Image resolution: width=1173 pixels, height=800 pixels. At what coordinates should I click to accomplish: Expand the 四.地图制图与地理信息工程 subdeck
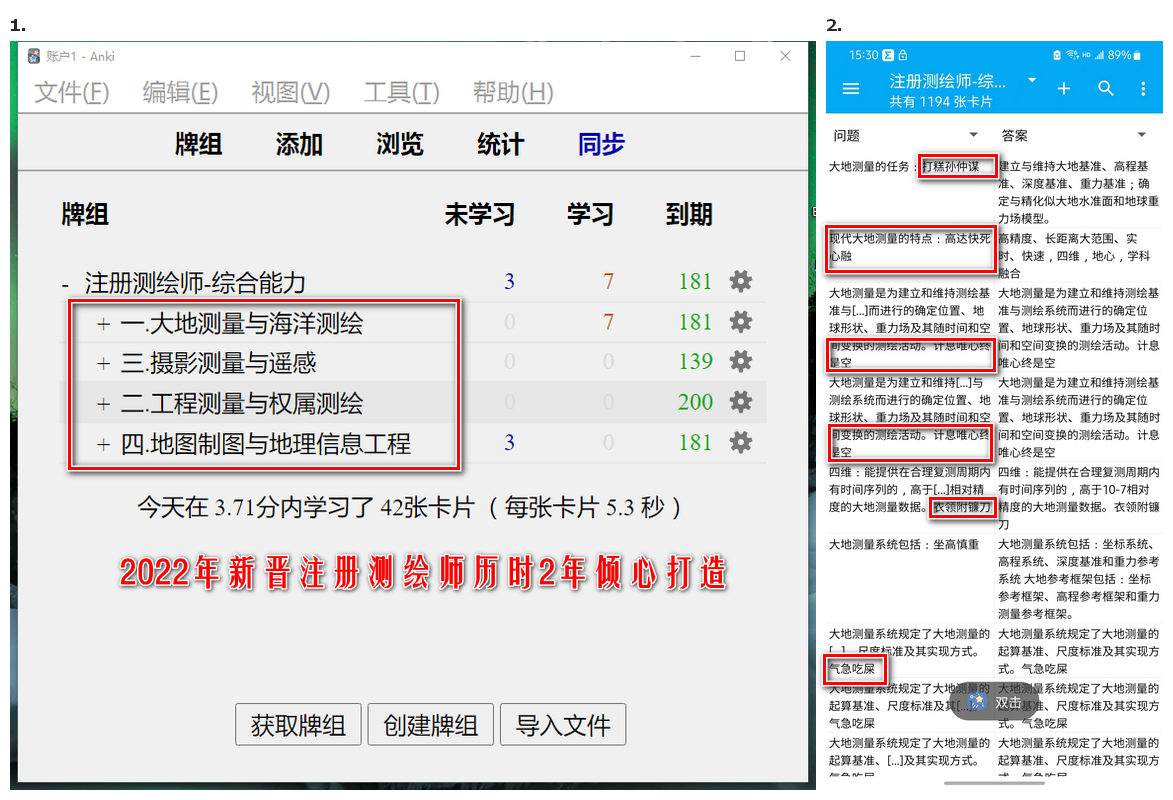(102, 444)
